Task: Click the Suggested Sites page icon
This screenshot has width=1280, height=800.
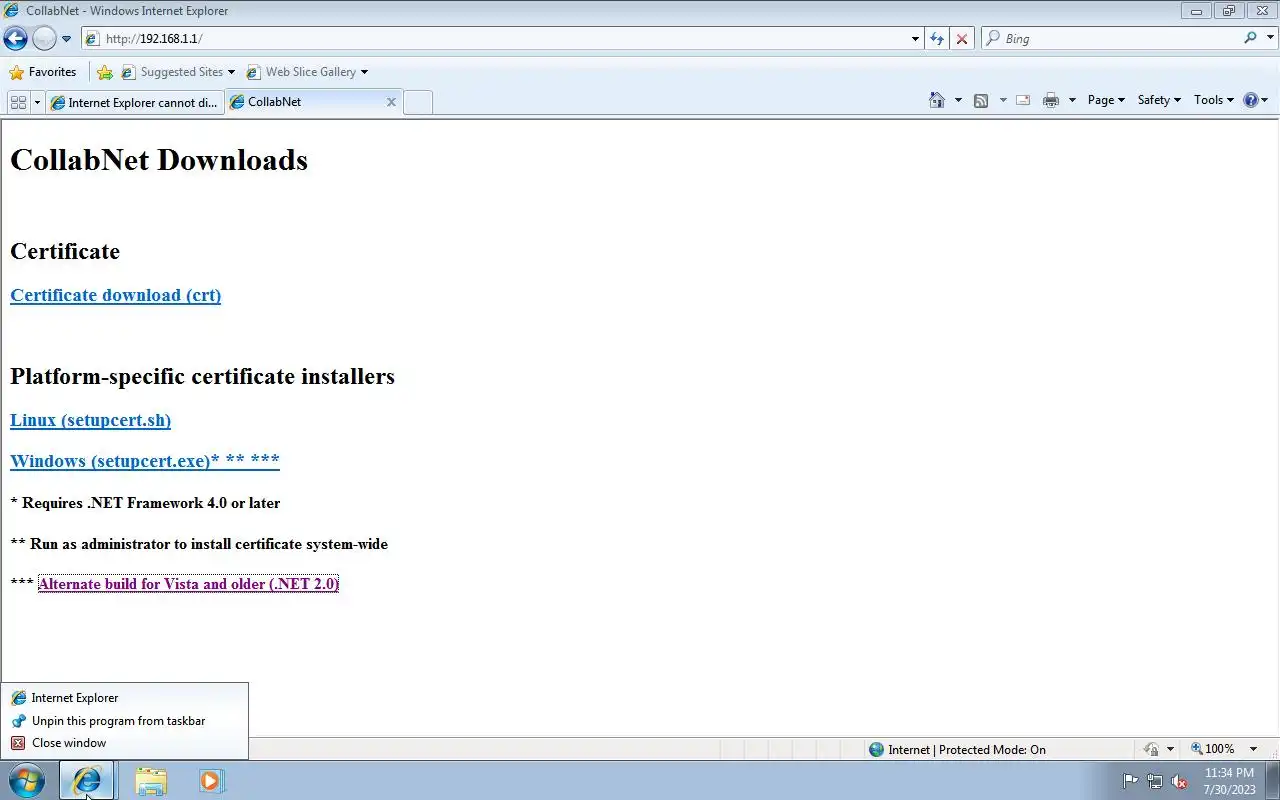Action: (128, 72)
